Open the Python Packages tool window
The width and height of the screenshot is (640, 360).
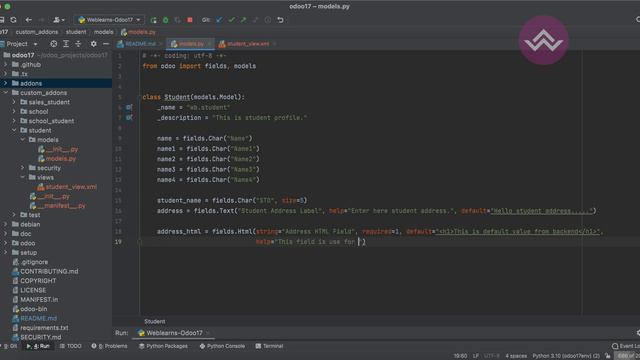163,346
